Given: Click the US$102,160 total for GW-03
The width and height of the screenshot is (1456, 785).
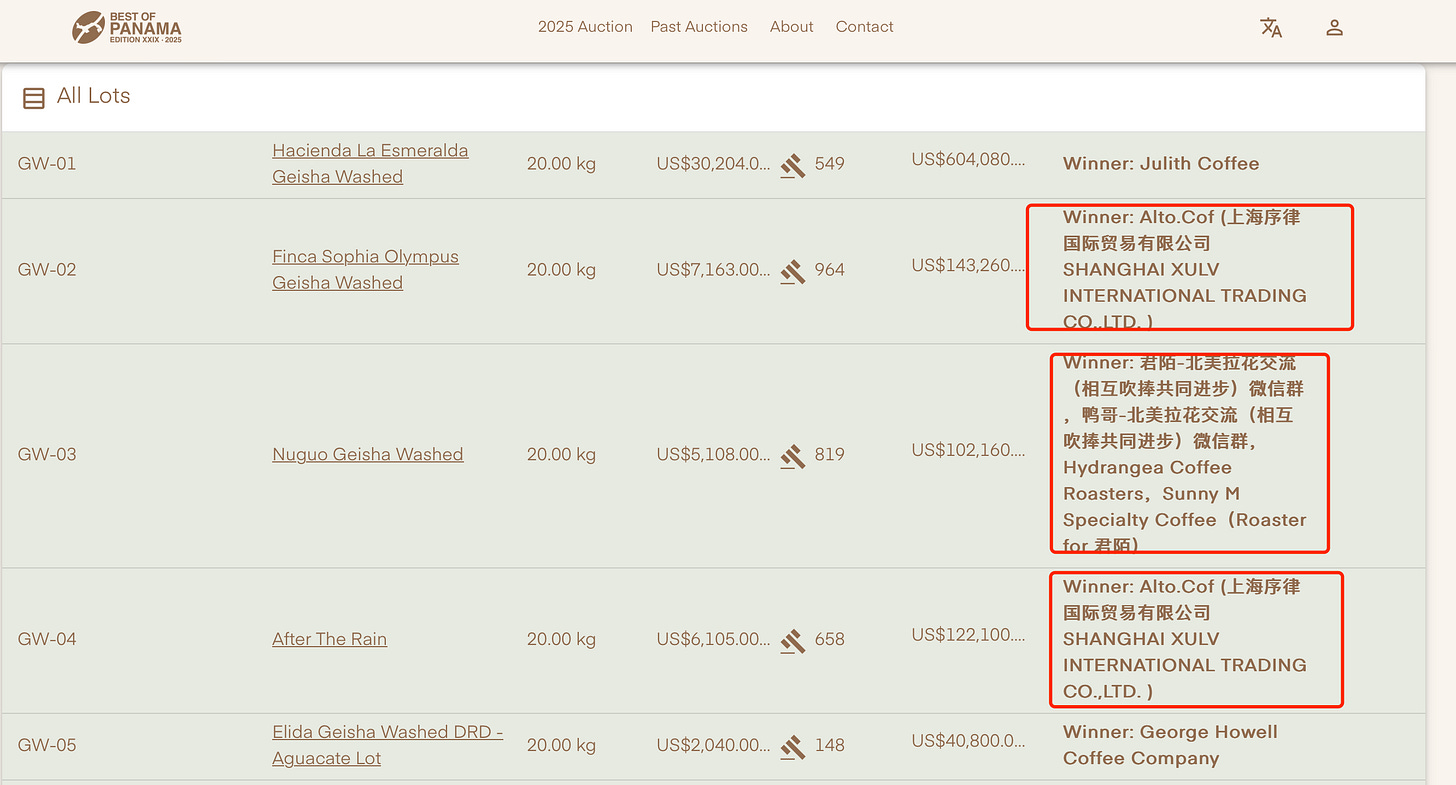Looking at the screenshot, I should coord(969,450).
